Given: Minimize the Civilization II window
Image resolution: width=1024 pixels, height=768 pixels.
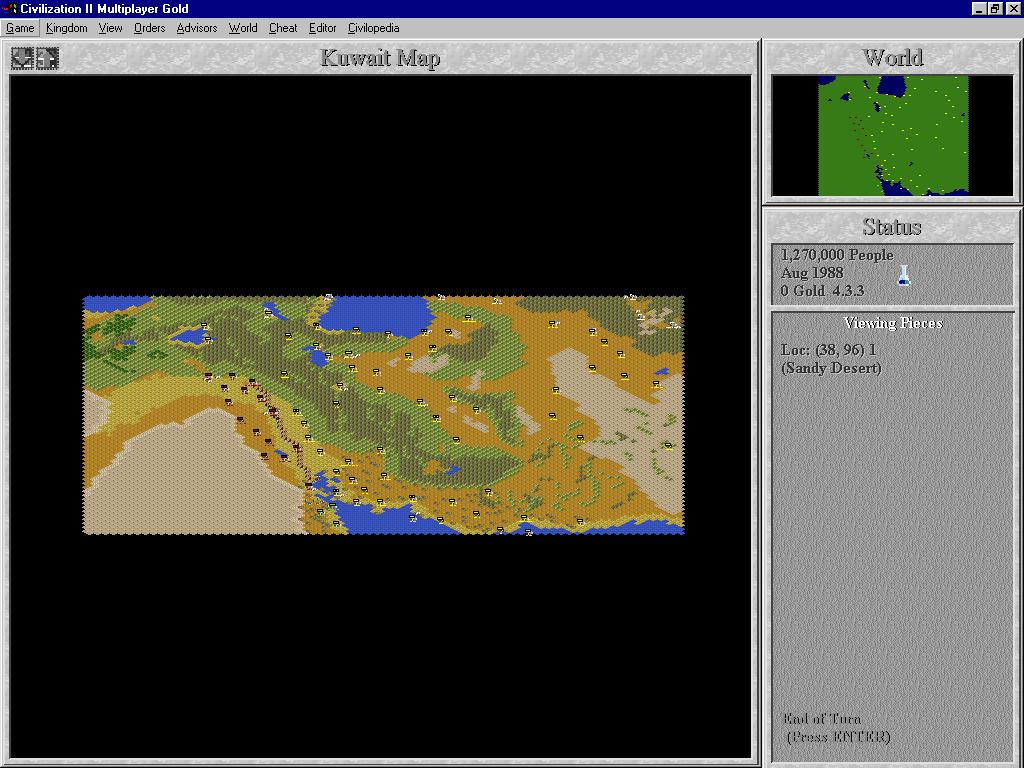Looking at the screenshot, I should click(x=978, y=9).
